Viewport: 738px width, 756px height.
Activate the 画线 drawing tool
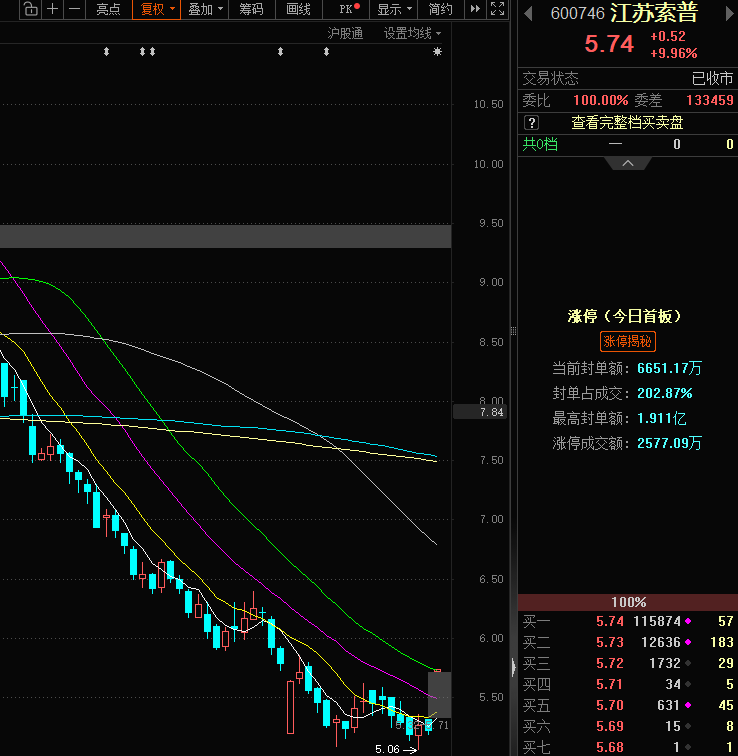pyautogui.click(x=298, y=9)
